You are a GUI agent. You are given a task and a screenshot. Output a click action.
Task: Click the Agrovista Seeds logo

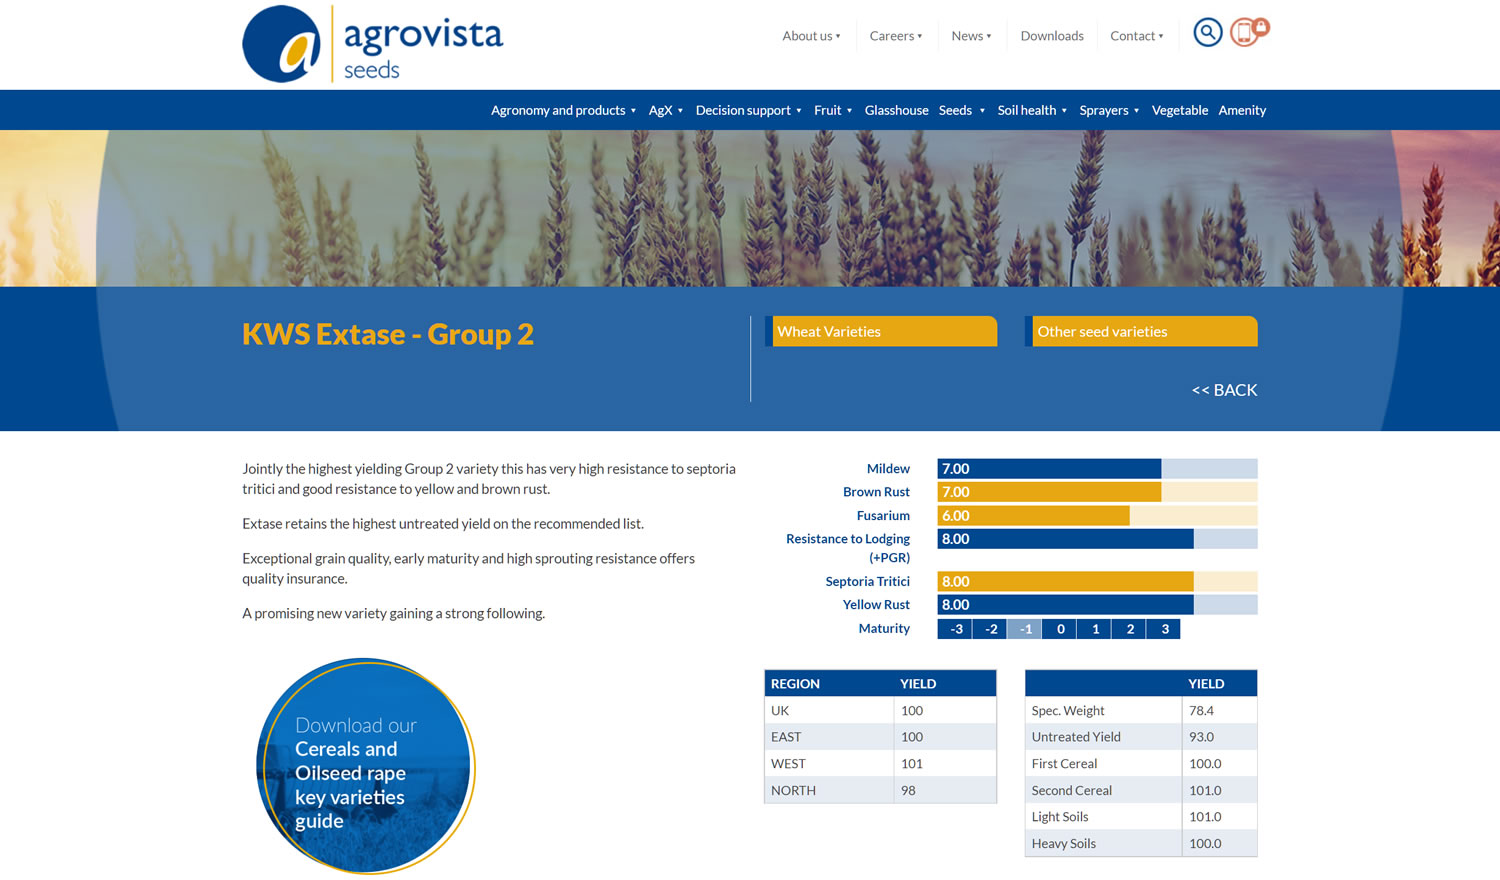(x=372, y=44)
